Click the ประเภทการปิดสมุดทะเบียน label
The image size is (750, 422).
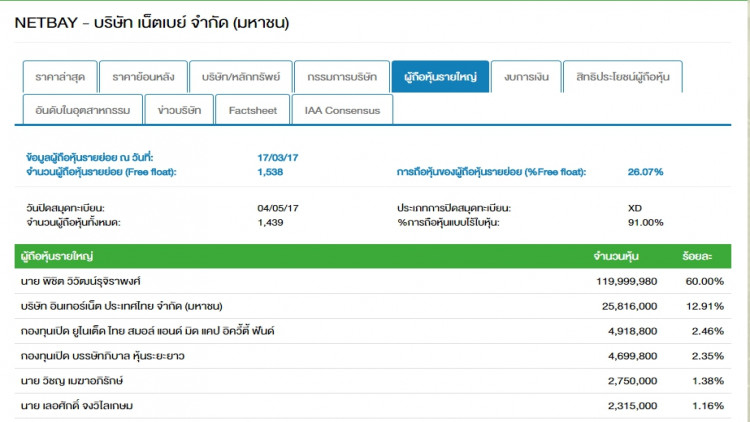pos(454,208)
